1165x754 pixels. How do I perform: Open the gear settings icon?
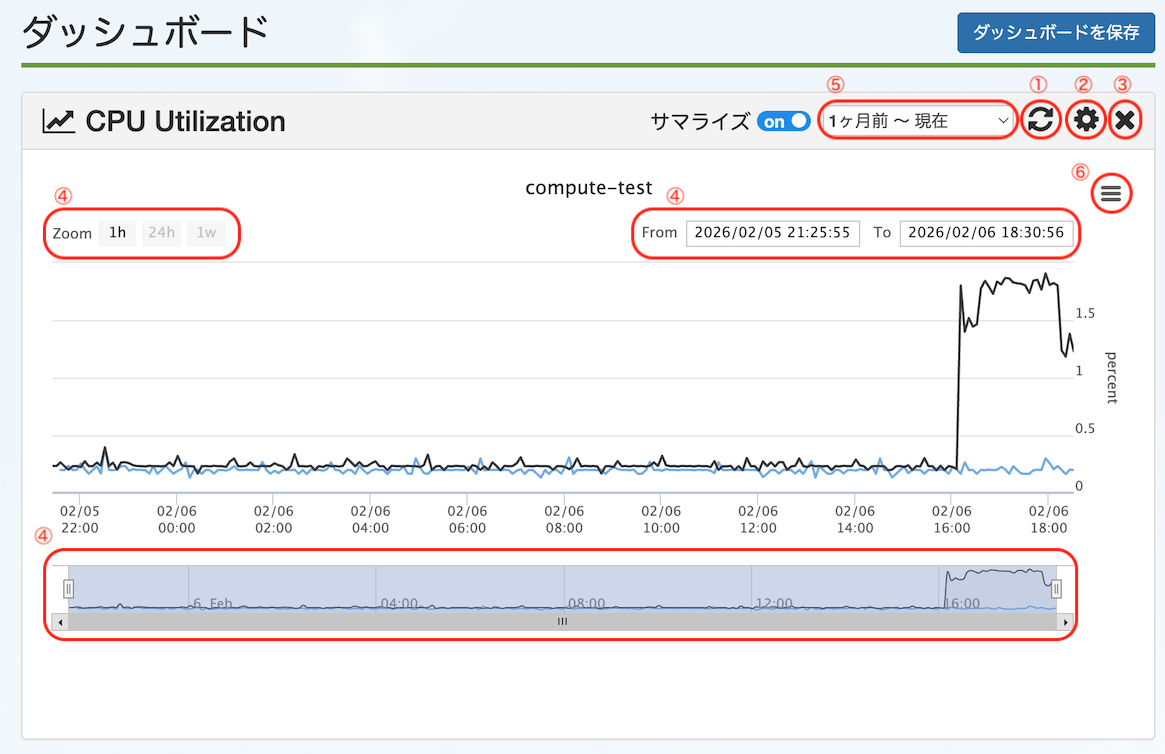coord(1085,121)
